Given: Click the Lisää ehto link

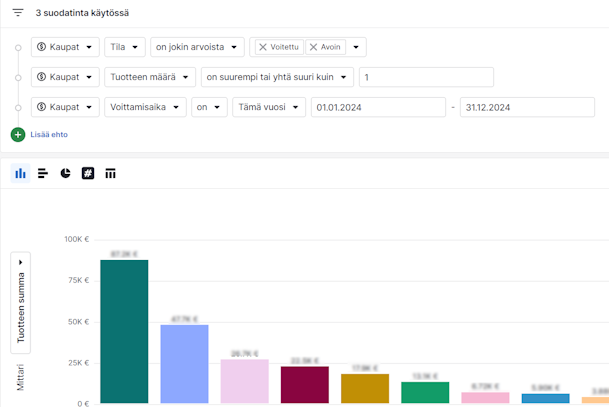Looking at the screenshot, I should [49, 134].
